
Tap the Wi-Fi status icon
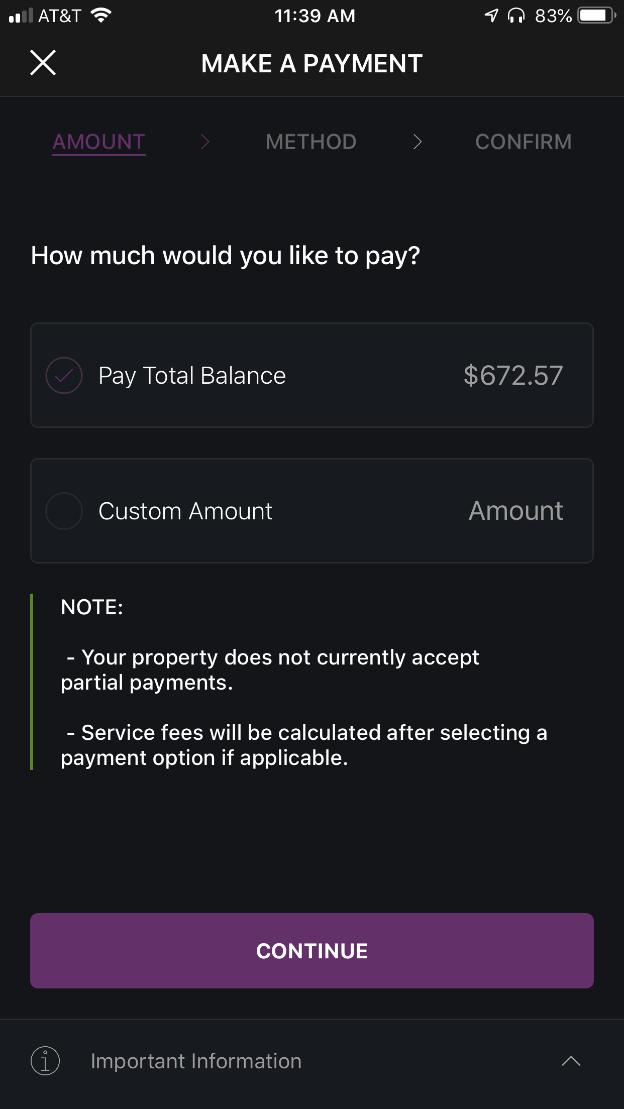click(x=102, y=16)
